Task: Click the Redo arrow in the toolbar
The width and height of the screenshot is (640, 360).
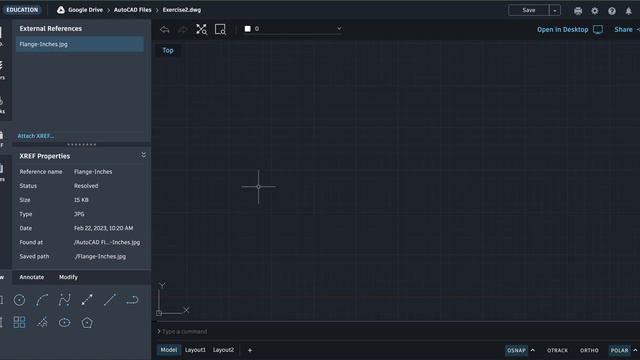Action: point(183,29)
